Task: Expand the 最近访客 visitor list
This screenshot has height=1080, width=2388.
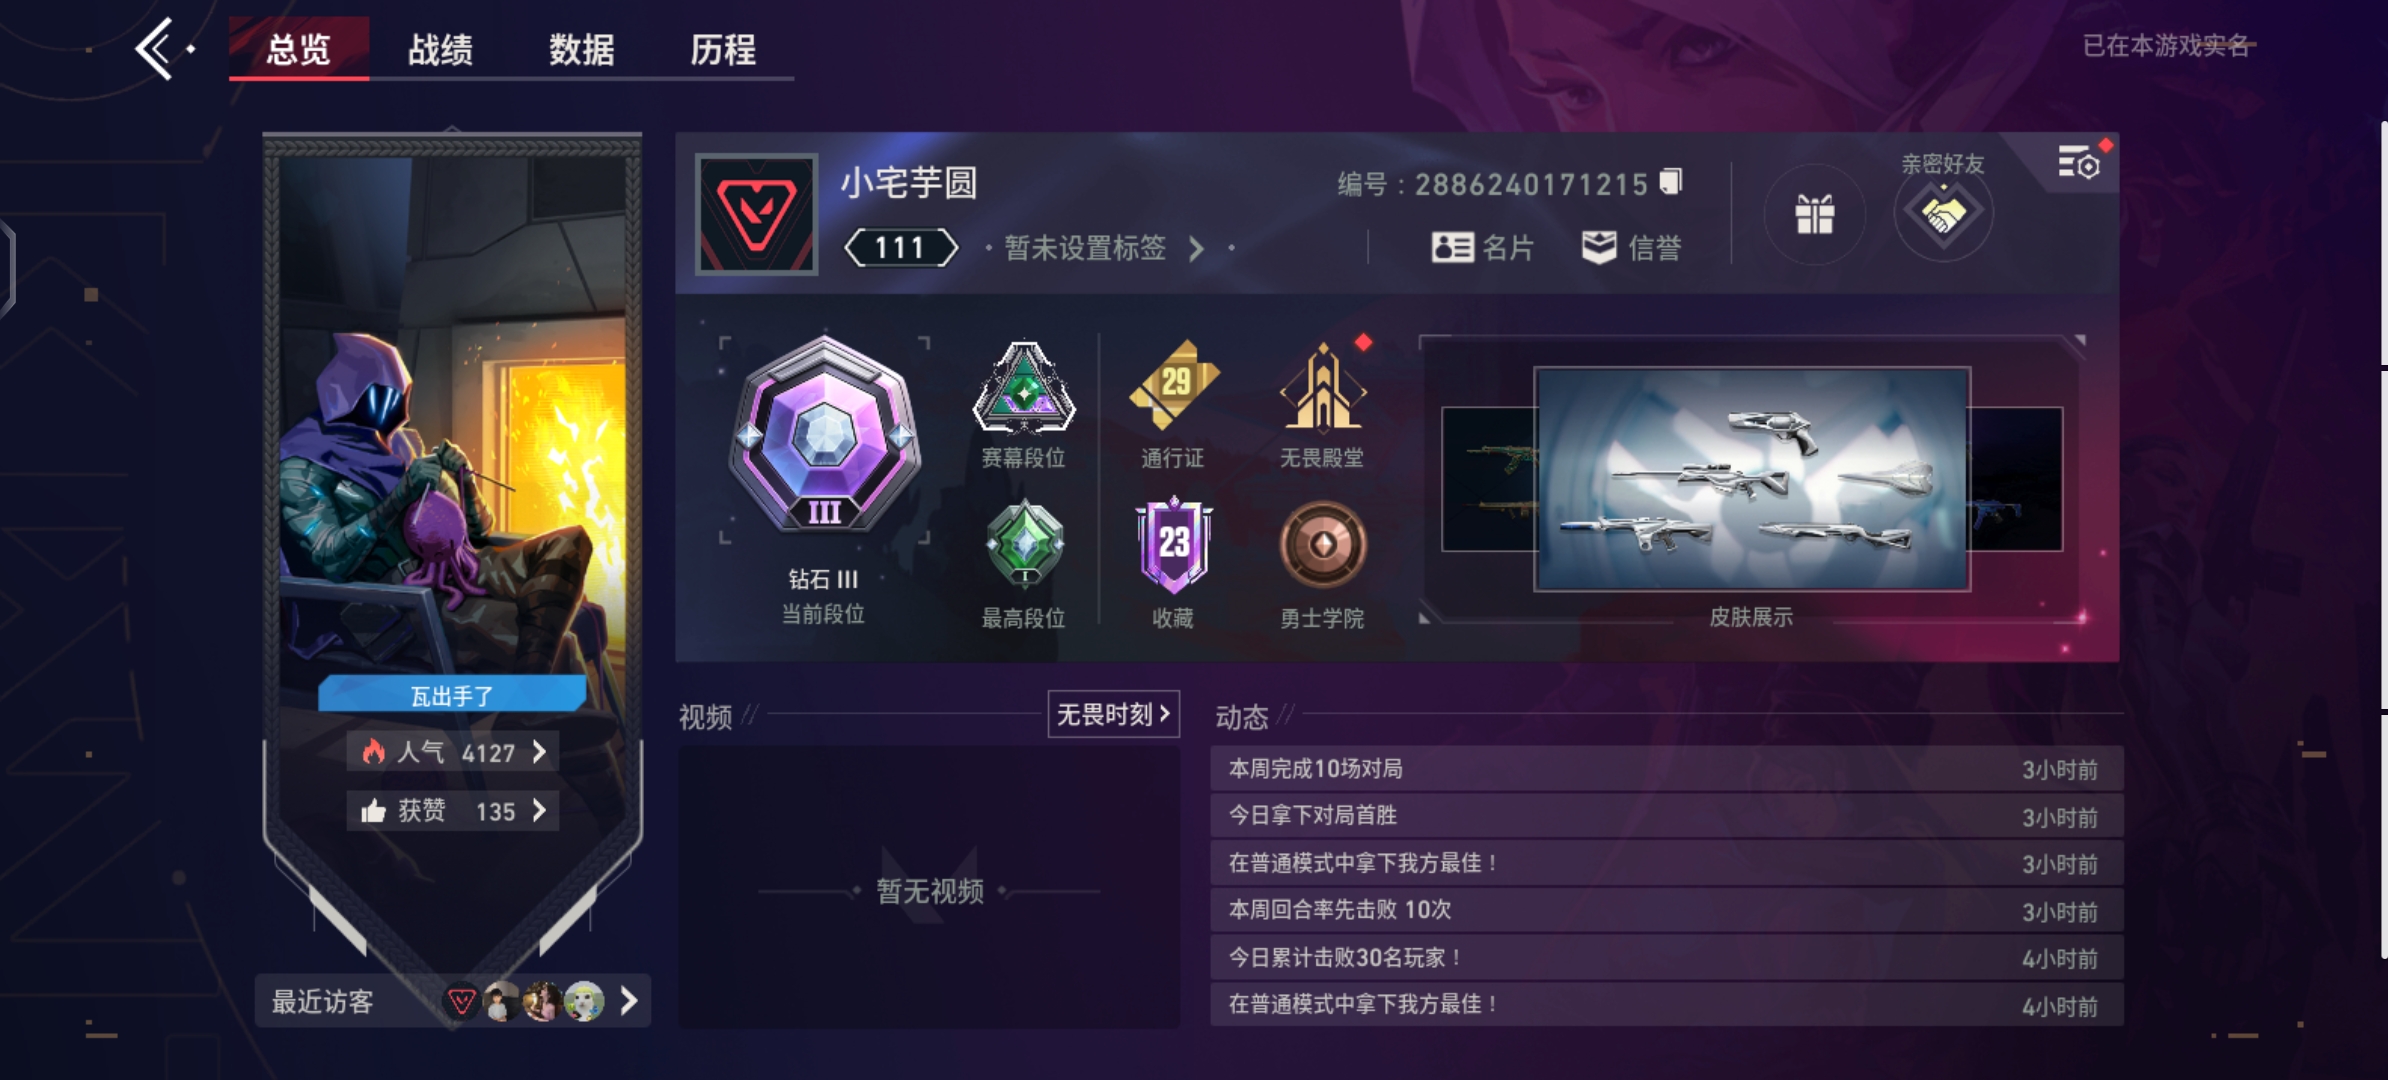Action: click(x=628, y=1001)
